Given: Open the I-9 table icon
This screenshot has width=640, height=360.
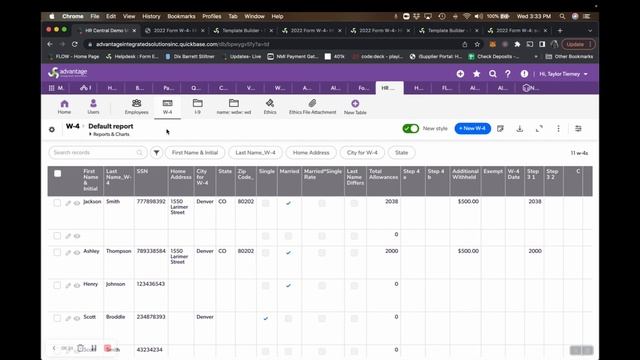Looking at the screenshot, I should click(x=198, y=106).
